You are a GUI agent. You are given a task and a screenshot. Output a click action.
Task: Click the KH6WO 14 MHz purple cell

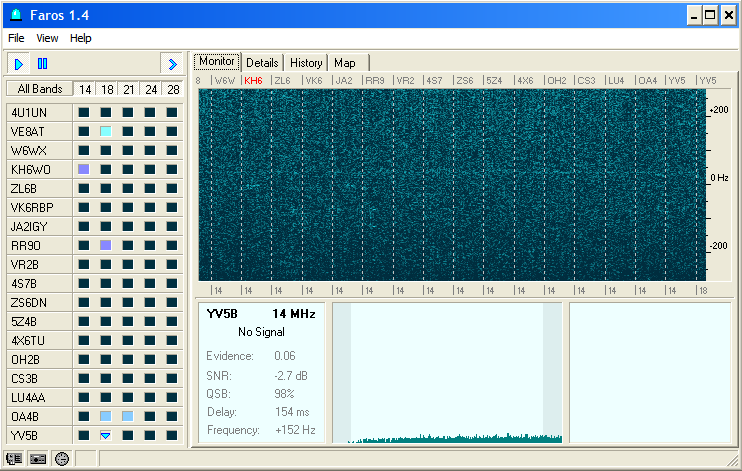(x=84, y=169)
